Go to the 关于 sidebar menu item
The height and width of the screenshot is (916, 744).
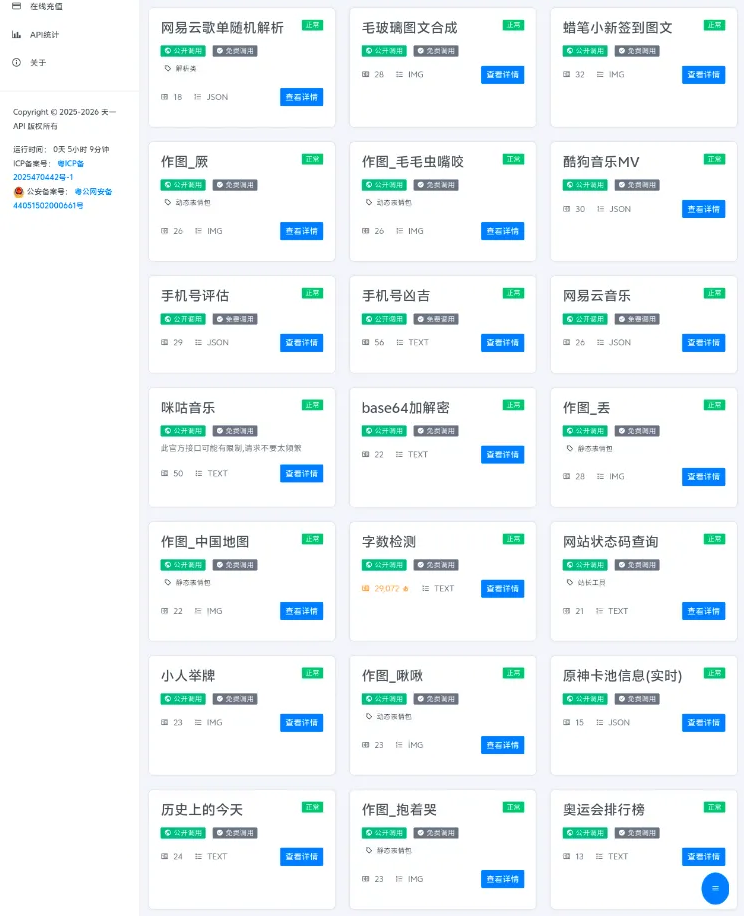click(38, 62)
